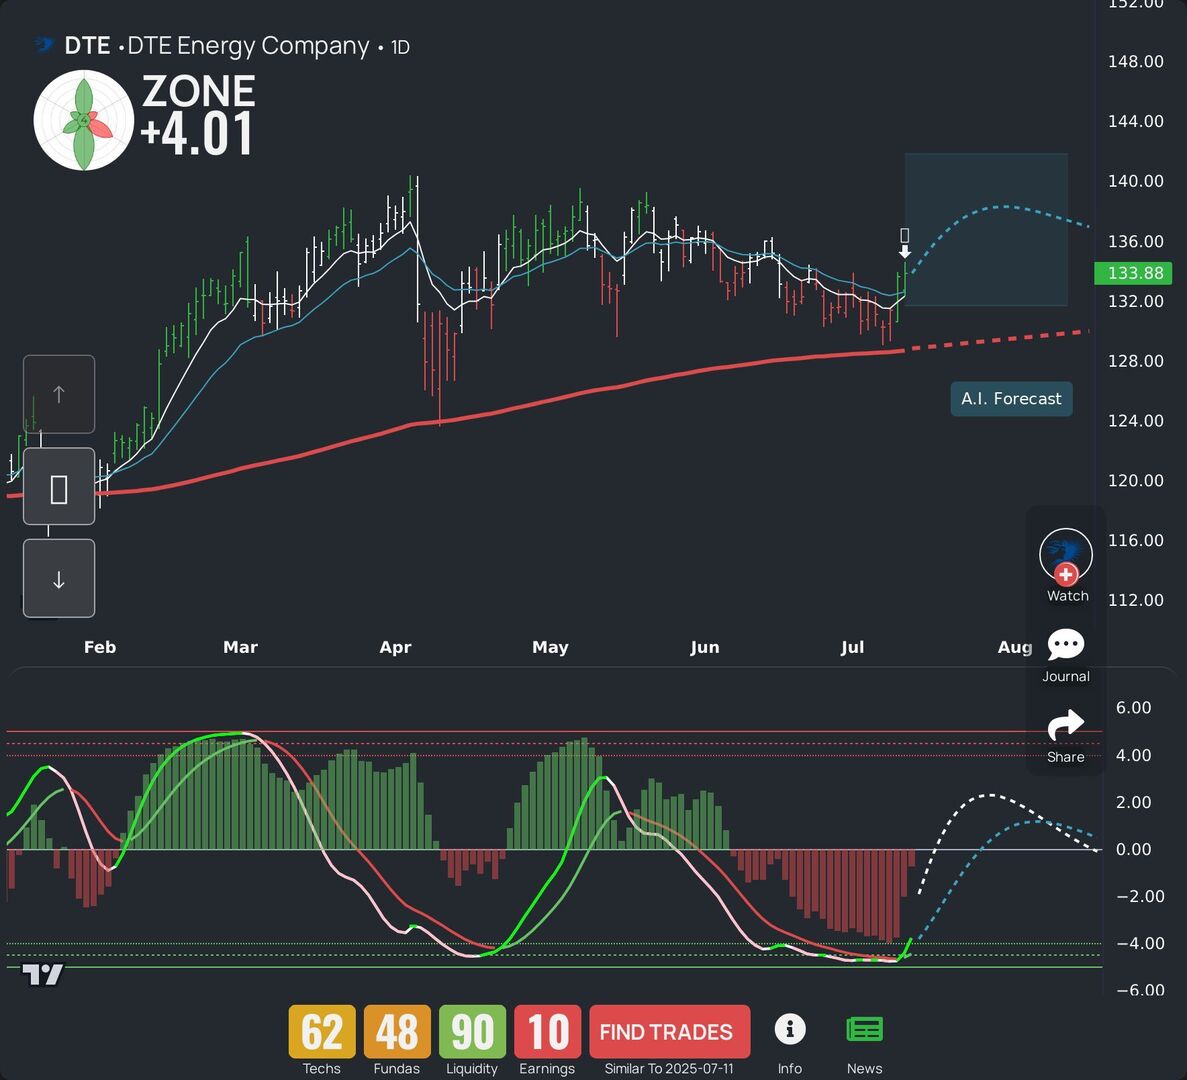Add DTE to watchlist via Watch icon
The width and height of the screenshot is (1187, 1080).
[x=1066, y=556]
